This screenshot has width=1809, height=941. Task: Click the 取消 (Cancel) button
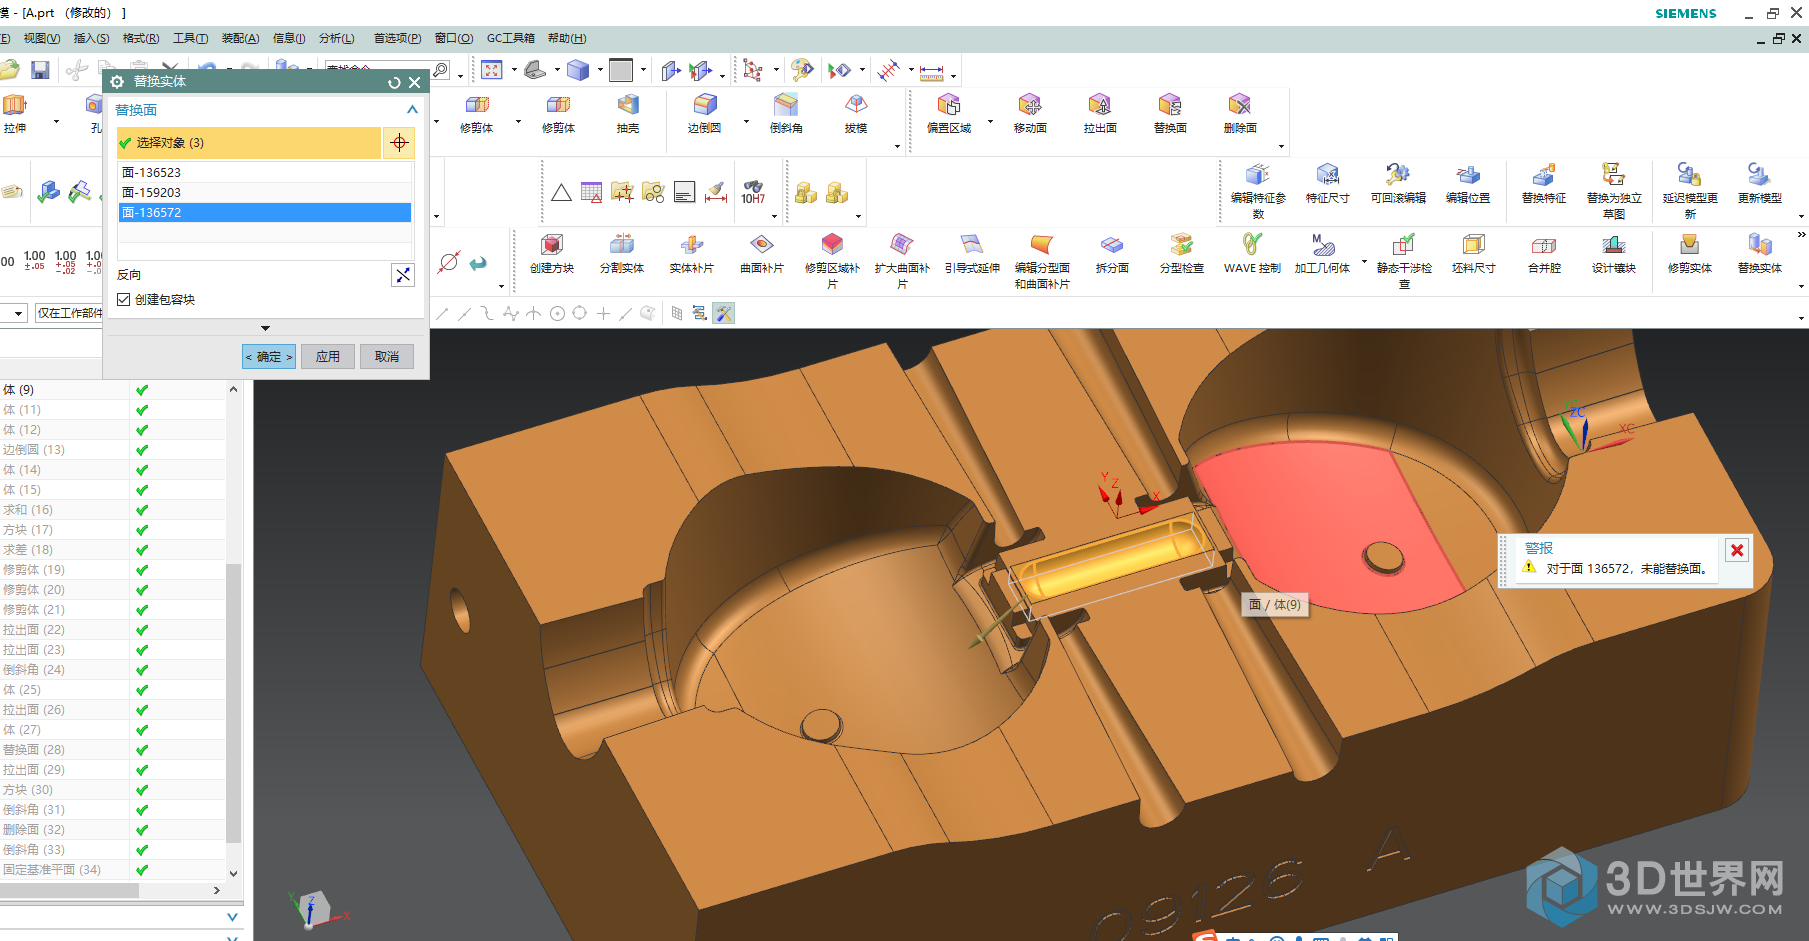point(387,357)
